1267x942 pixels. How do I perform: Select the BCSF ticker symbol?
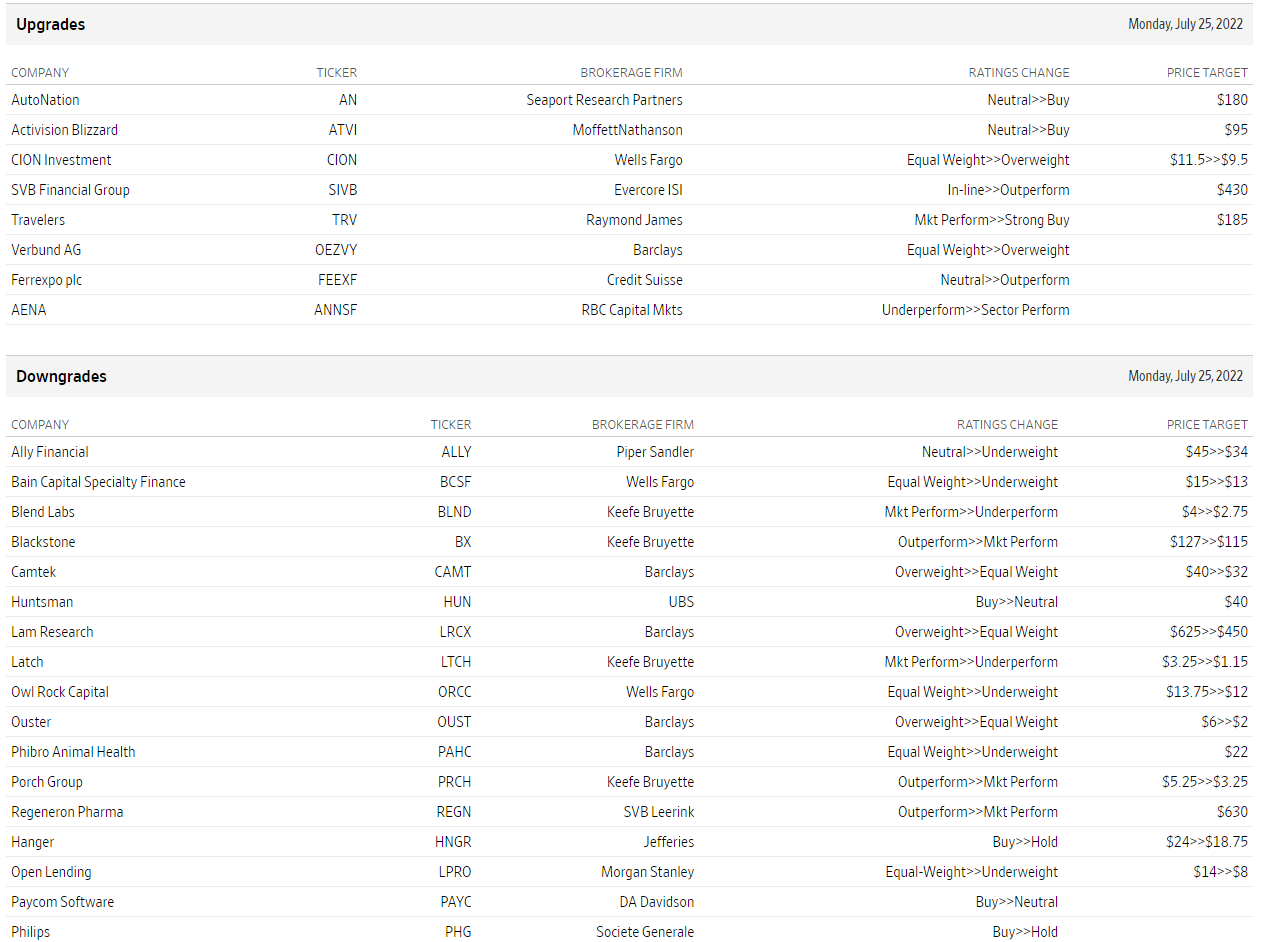455,482
